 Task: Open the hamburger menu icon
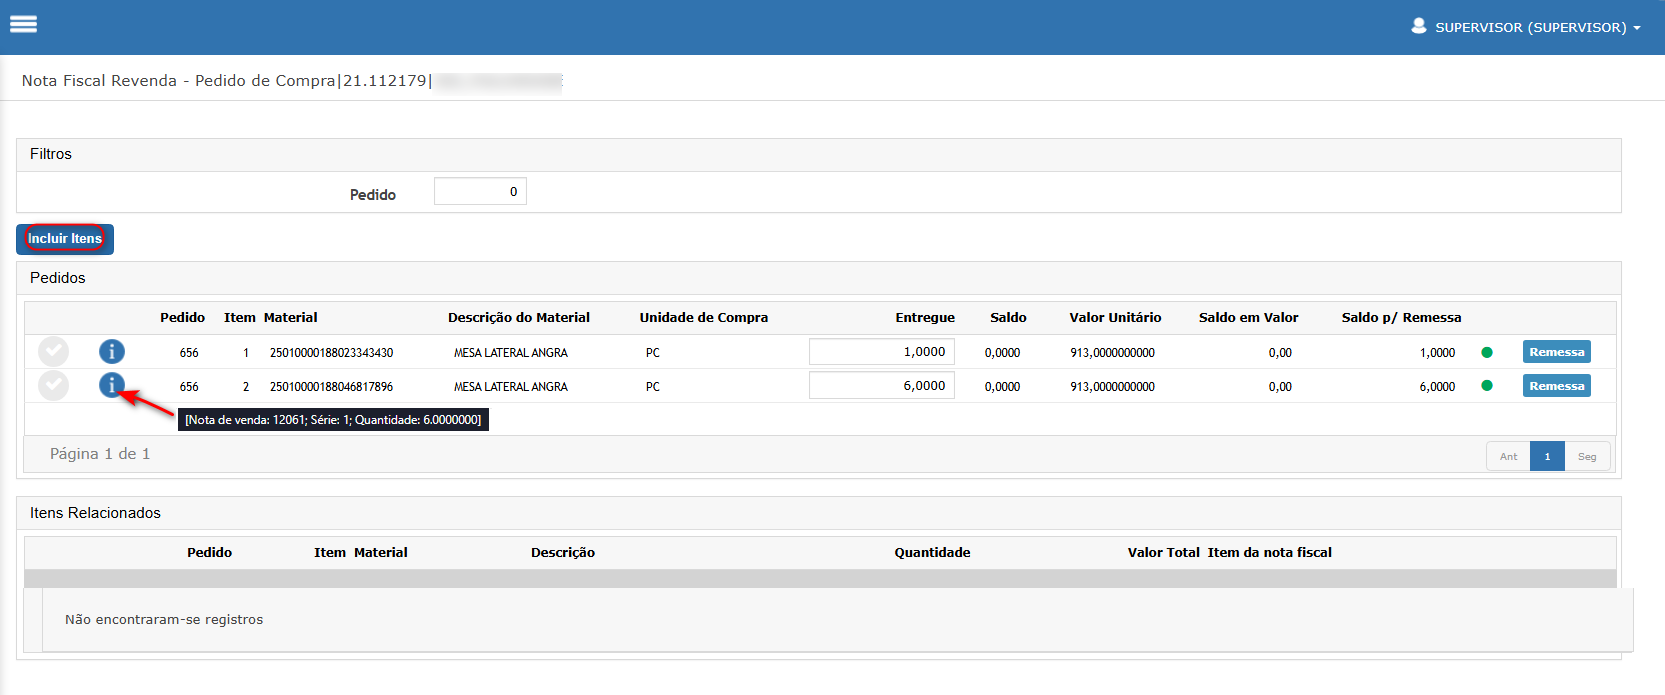tap(23, 24)
